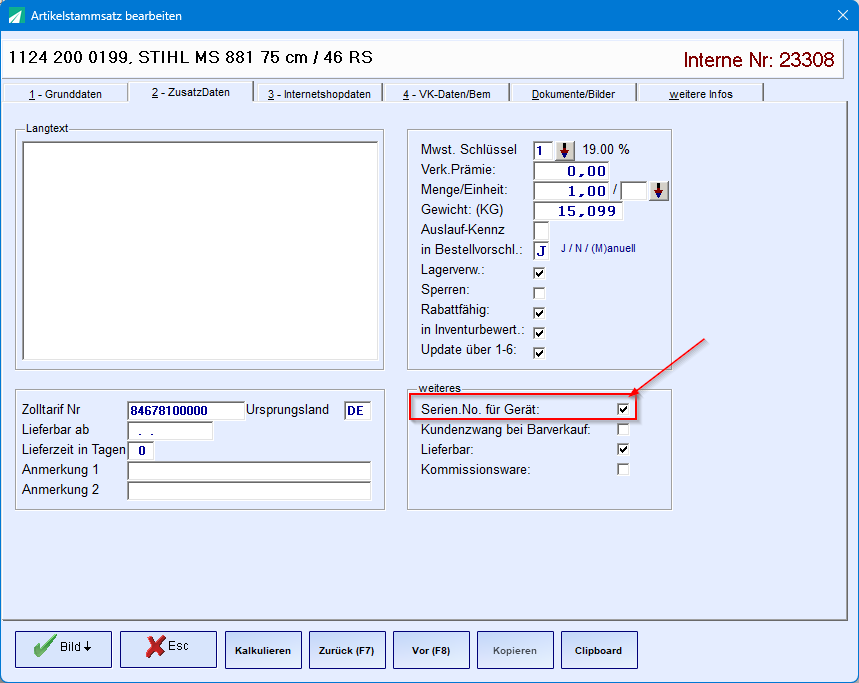This screenshot has width=859, height=683.
Task: Click the application logo in title bar
Action: click(16, 15)
